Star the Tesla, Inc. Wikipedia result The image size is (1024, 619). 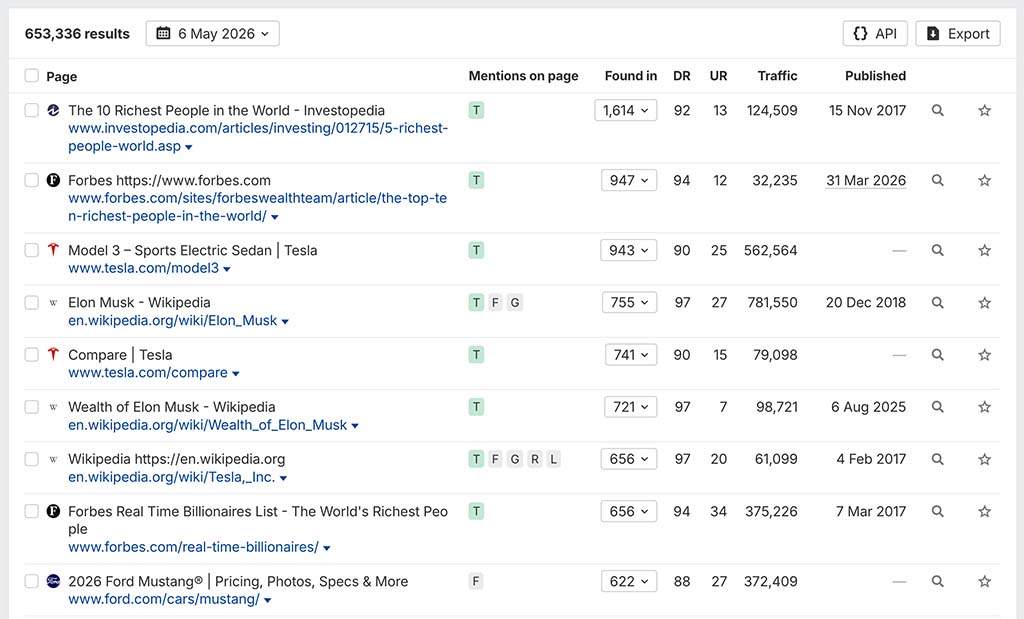click(x=984, y=459)
